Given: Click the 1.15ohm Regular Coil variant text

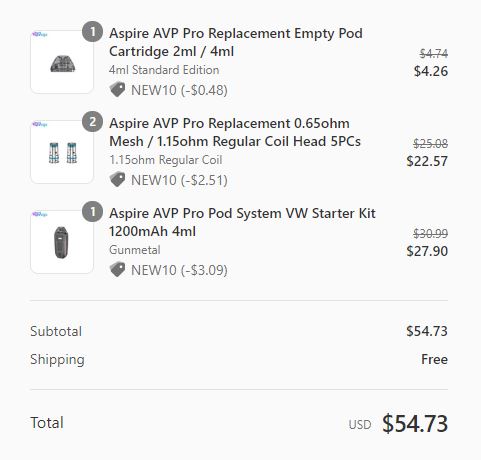Looking at the screenshot, I should [x=166, y=160].
